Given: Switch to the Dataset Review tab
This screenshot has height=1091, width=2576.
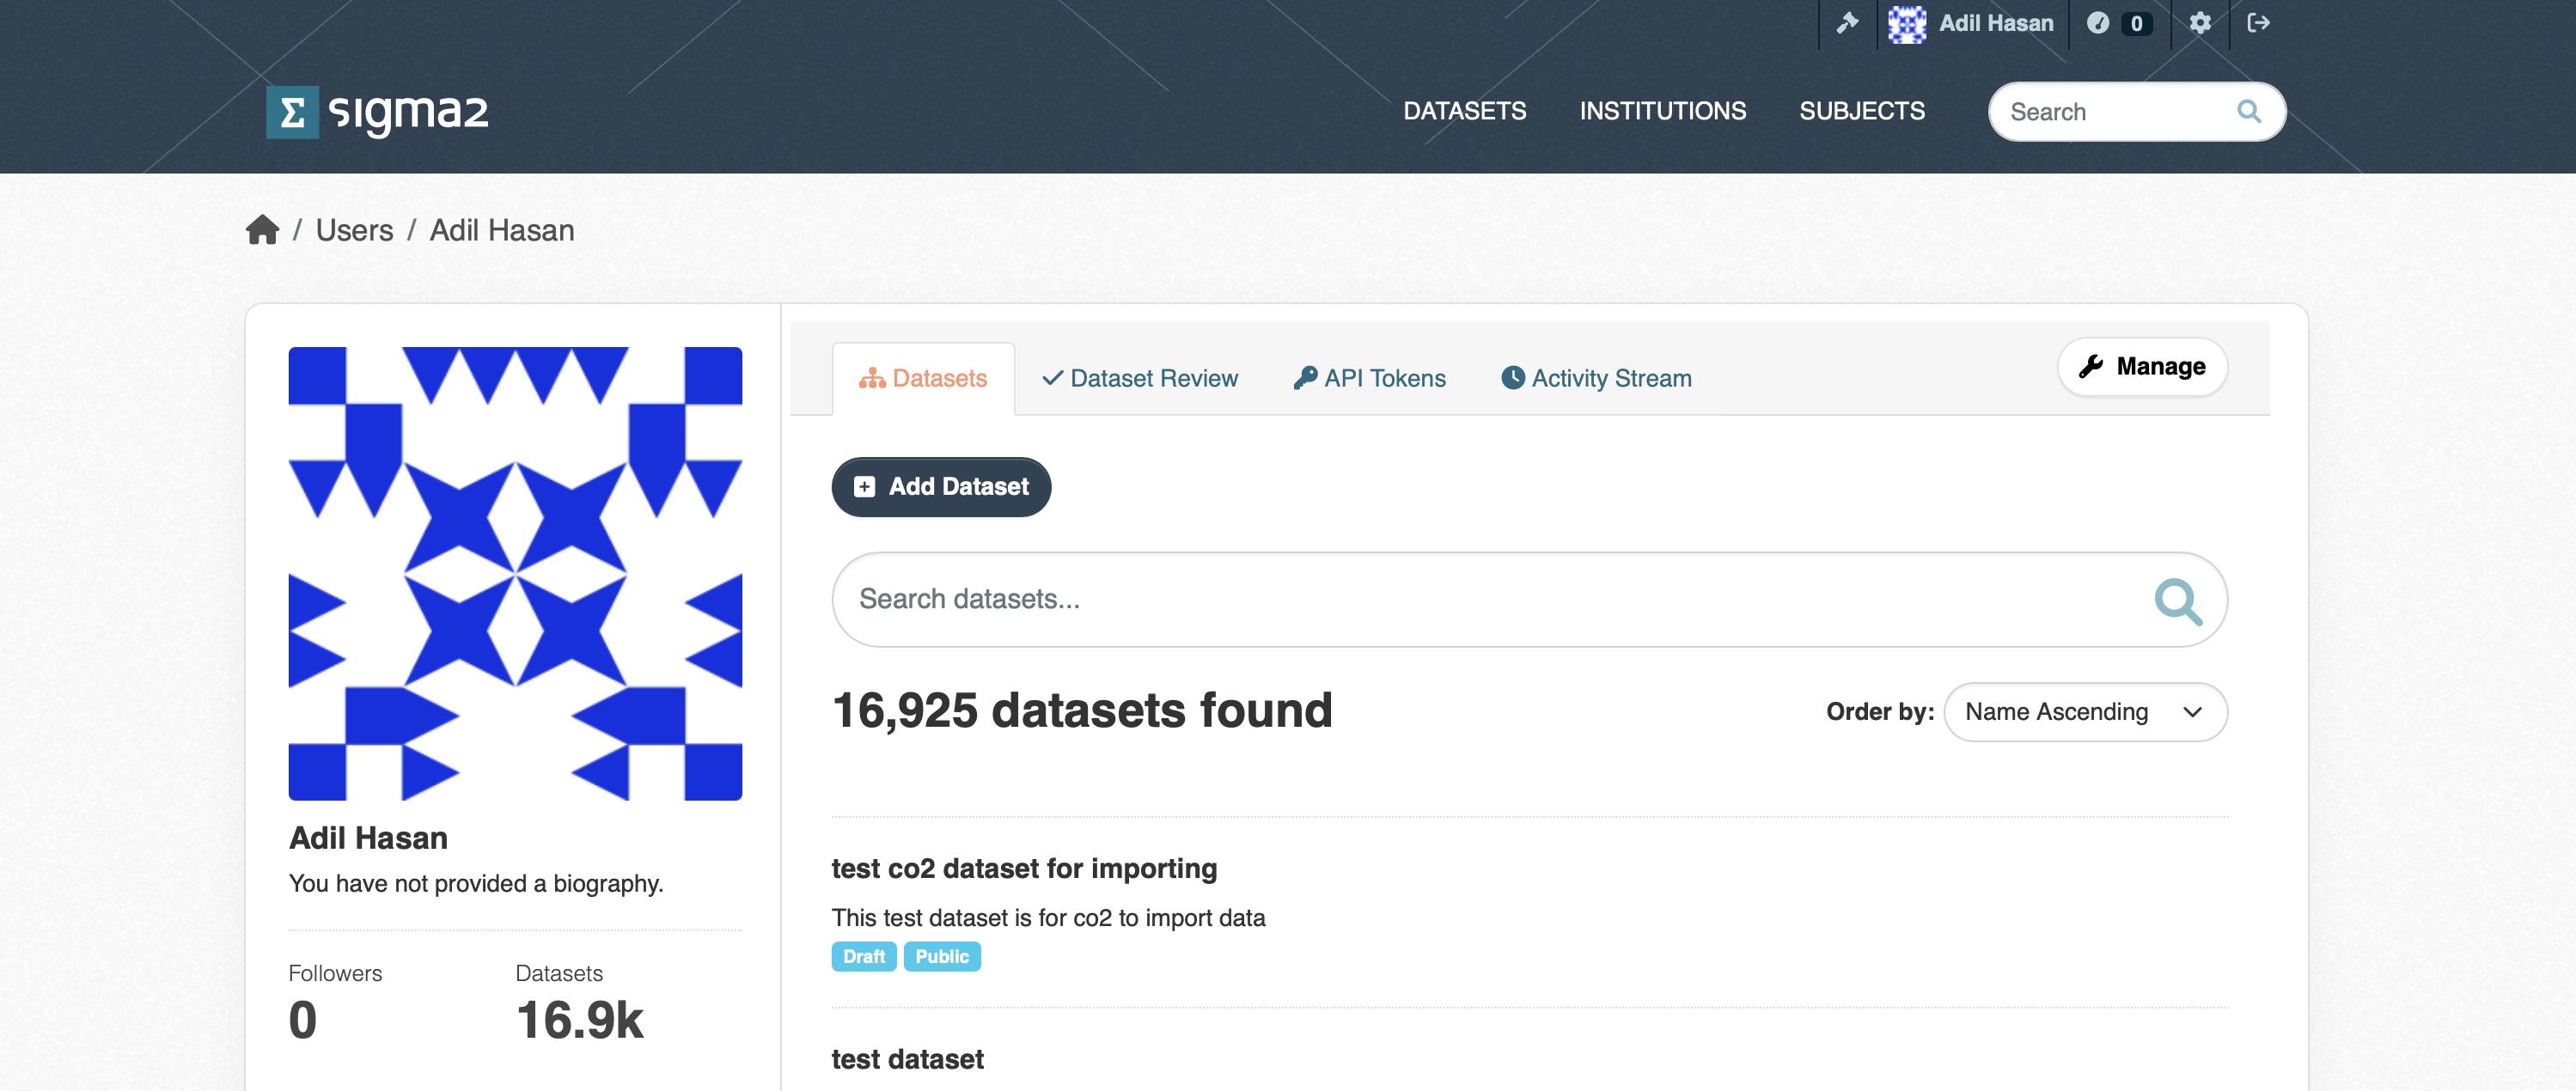Looking at the screenshot, I should click(x=1139, y=378).
